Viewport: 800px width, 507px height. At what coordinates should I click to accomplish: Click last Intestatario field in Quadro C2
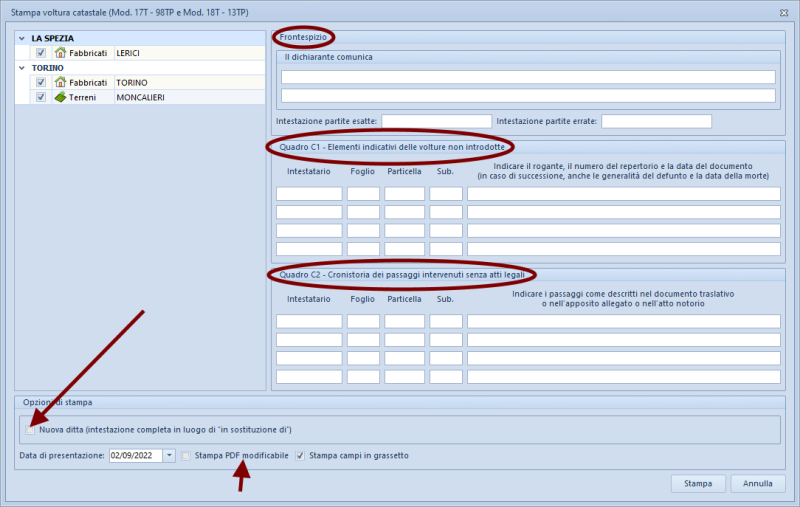pos(309,377)
